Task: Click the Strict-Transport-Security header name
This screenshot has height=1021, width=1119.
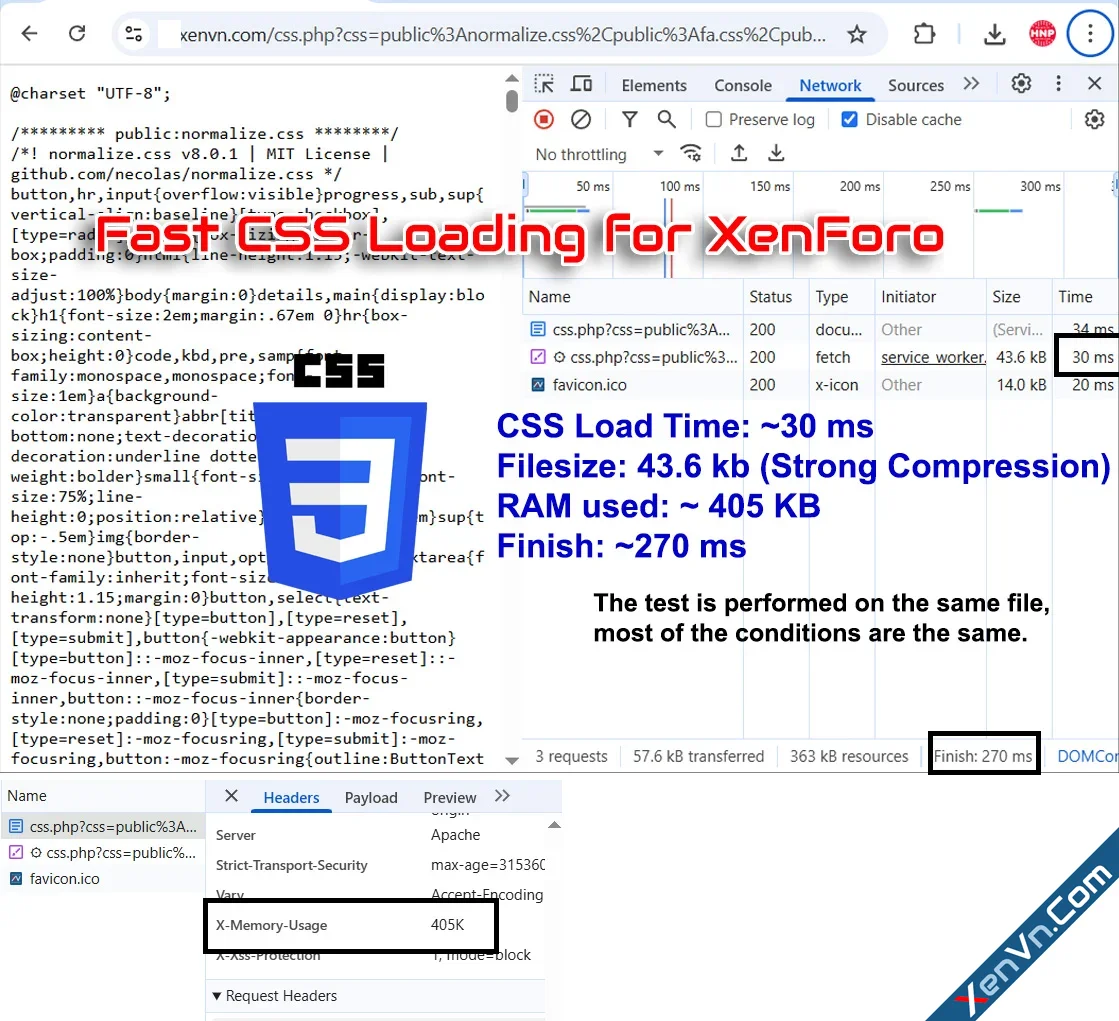Action: tap(291, 865)
